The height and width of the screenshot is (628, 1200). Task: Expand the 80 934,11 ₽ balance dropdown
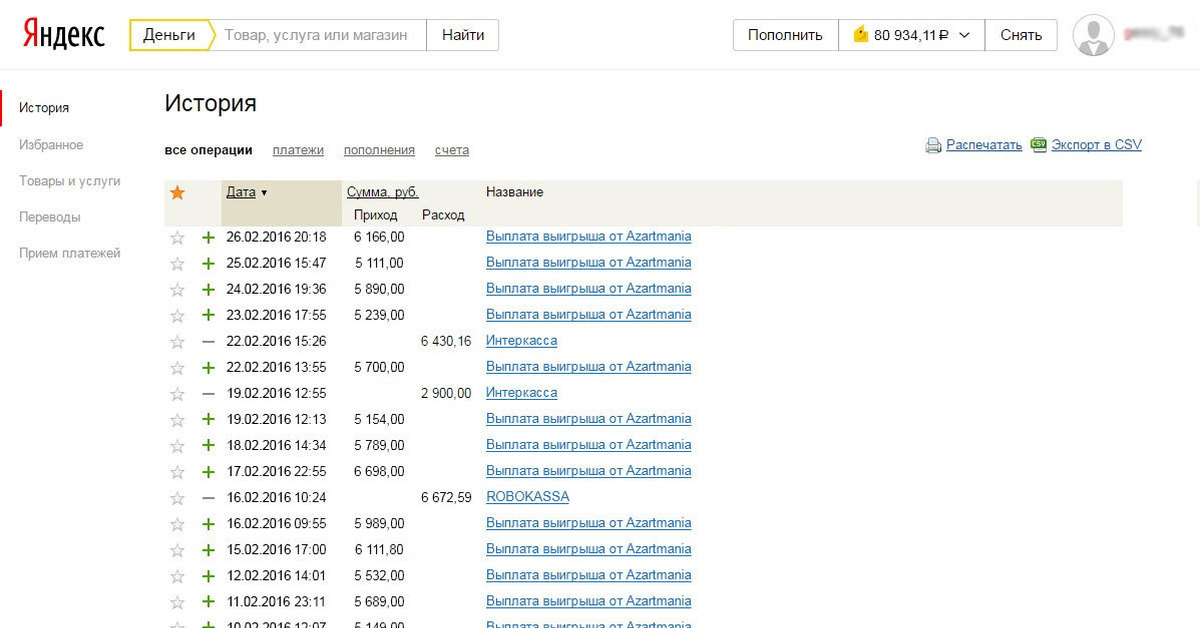coord(964,35)
